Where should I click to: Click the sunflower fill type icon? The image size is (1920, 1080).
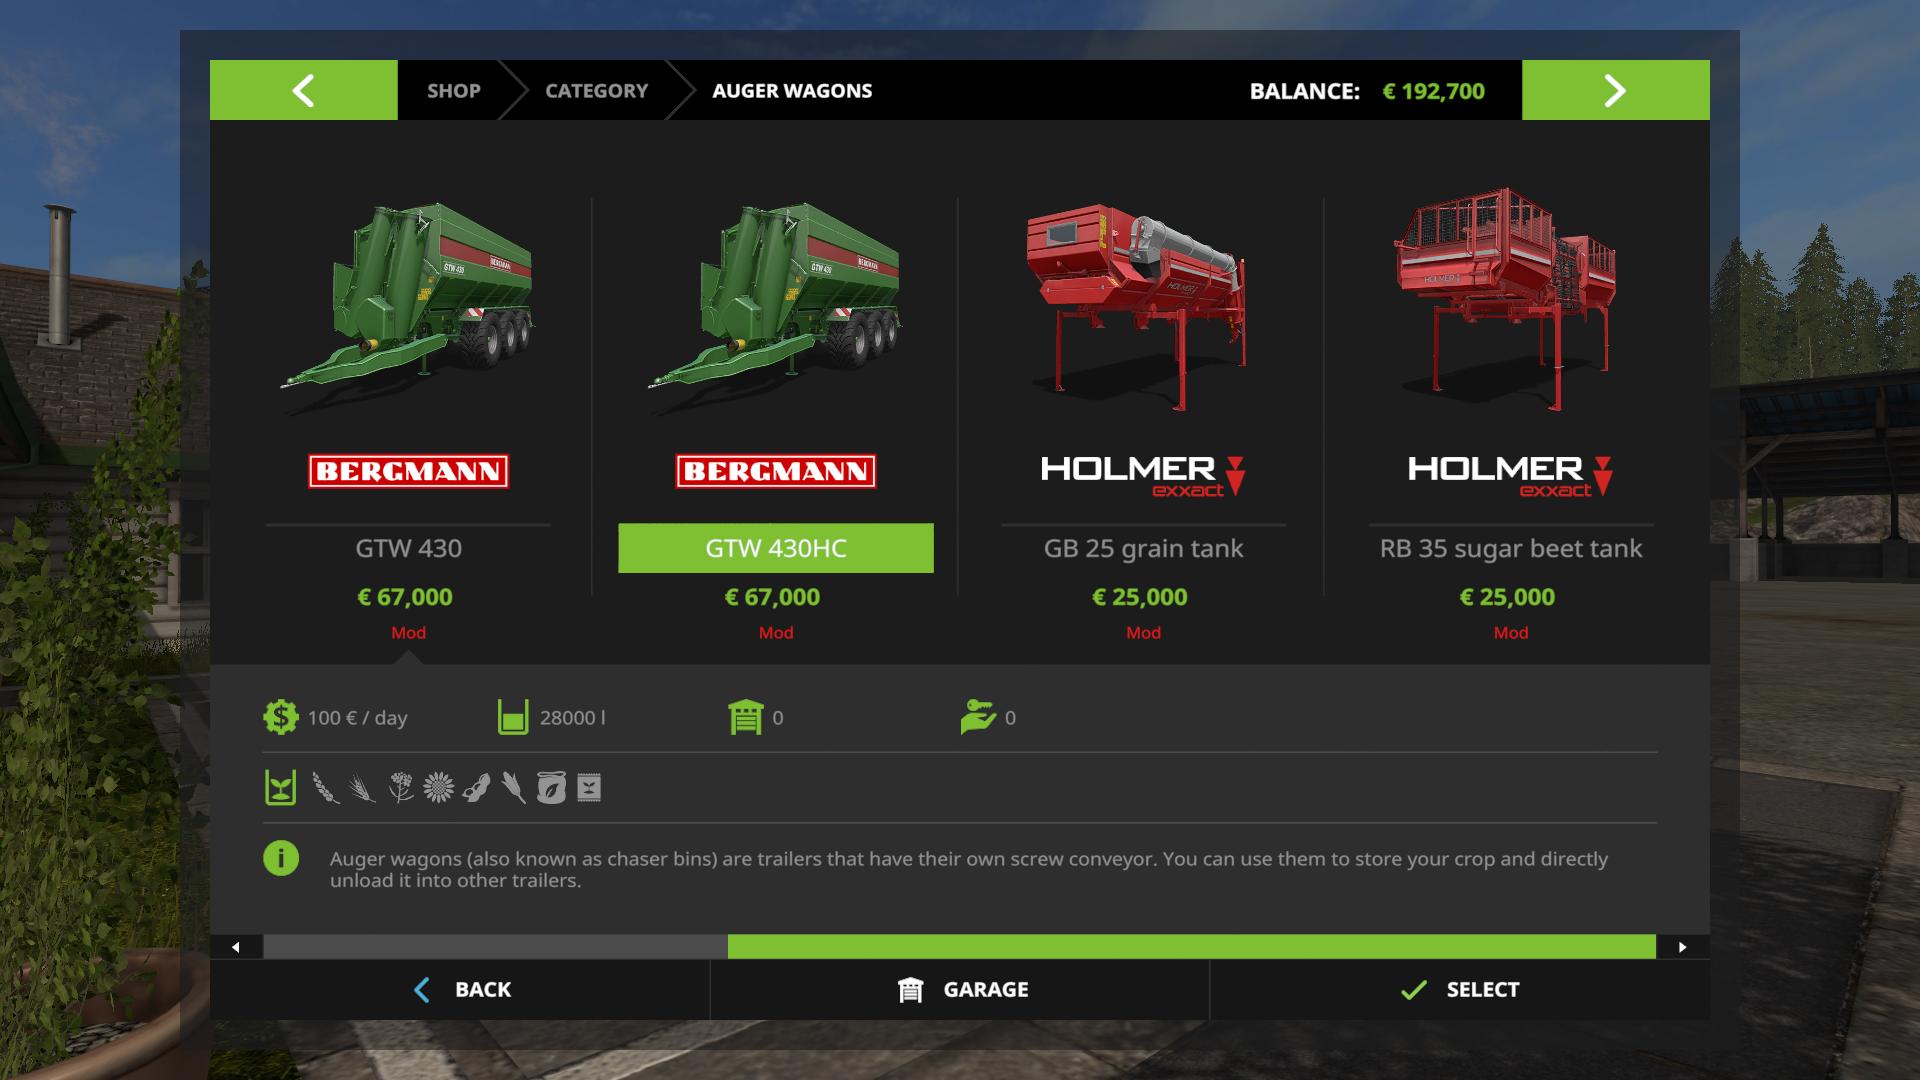[x=438, y=788]
